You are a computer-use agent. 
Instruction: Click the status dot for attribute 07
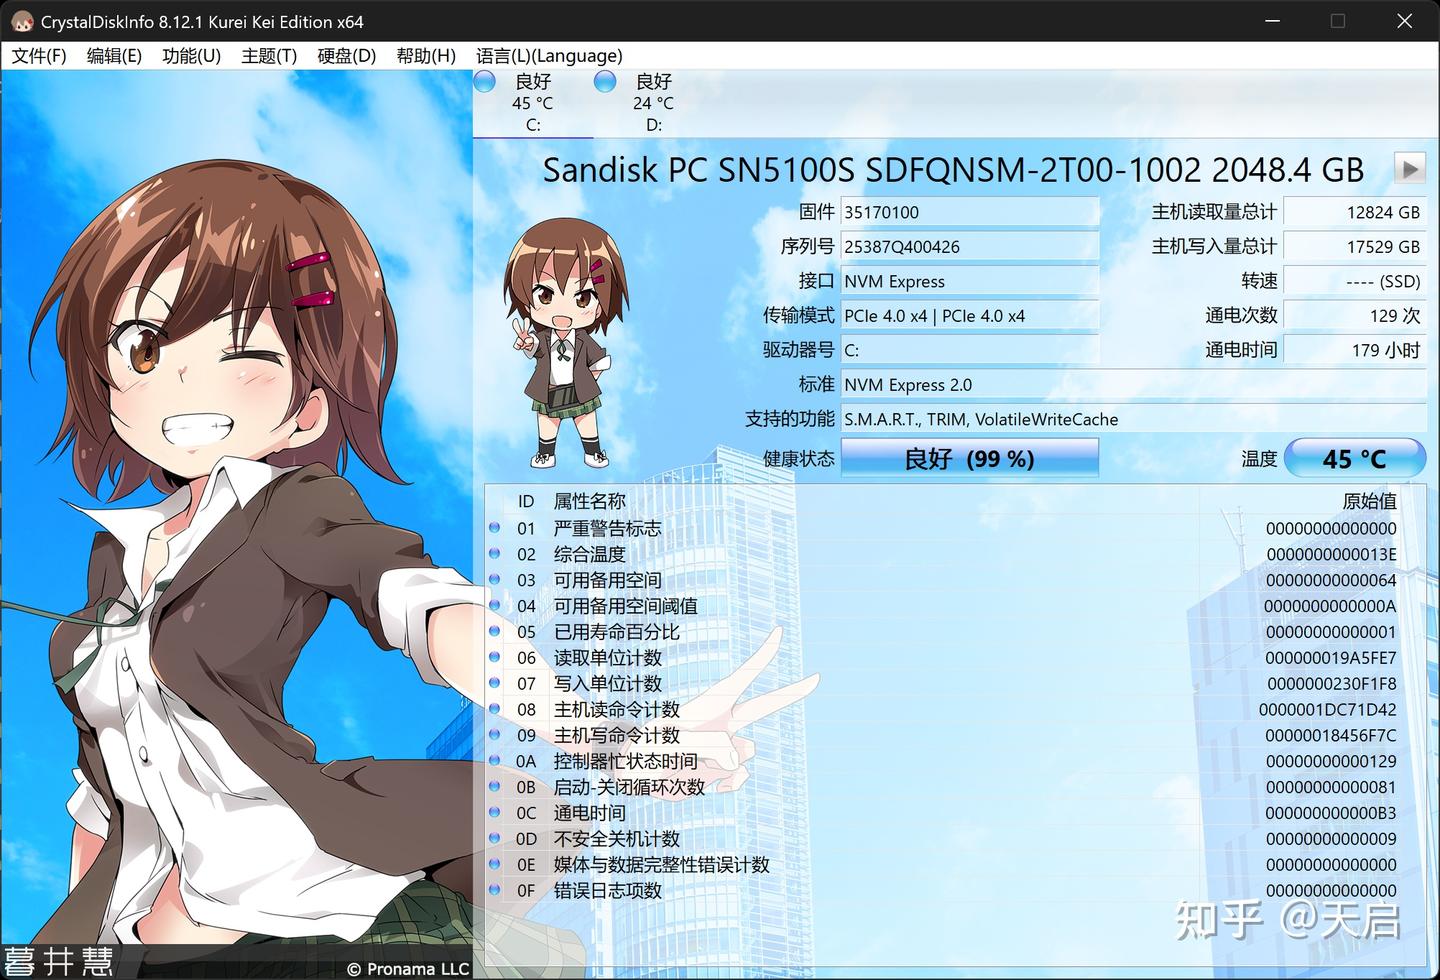(495, 683)
